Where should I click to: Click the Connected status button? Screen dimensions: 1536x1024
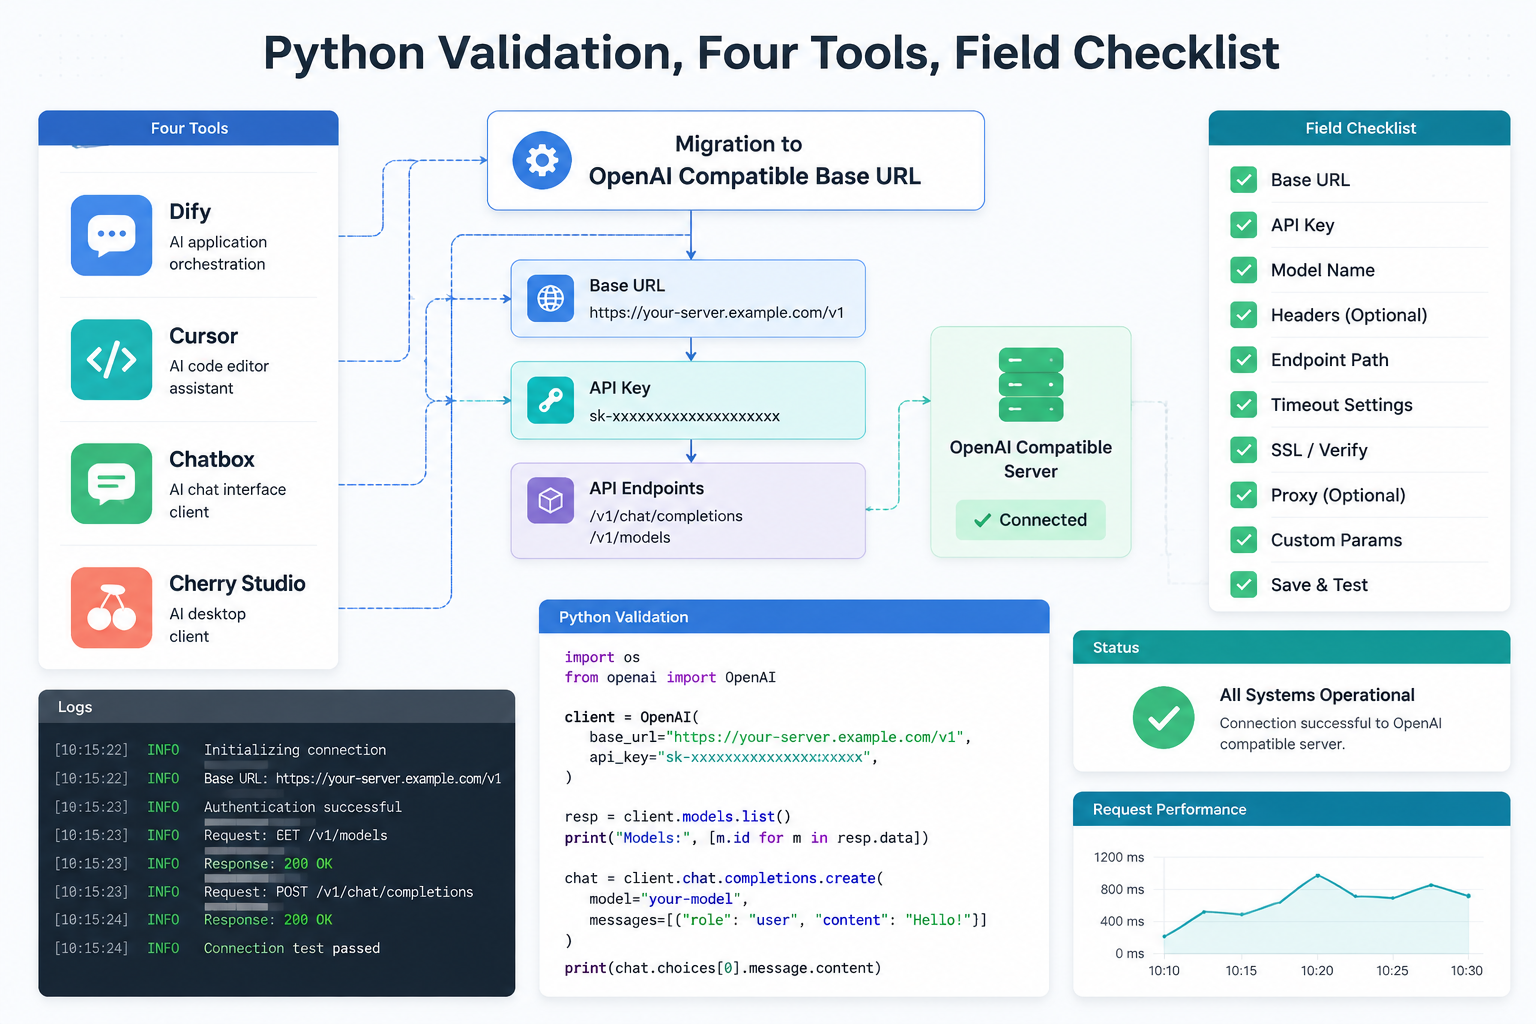[1031, 520]
